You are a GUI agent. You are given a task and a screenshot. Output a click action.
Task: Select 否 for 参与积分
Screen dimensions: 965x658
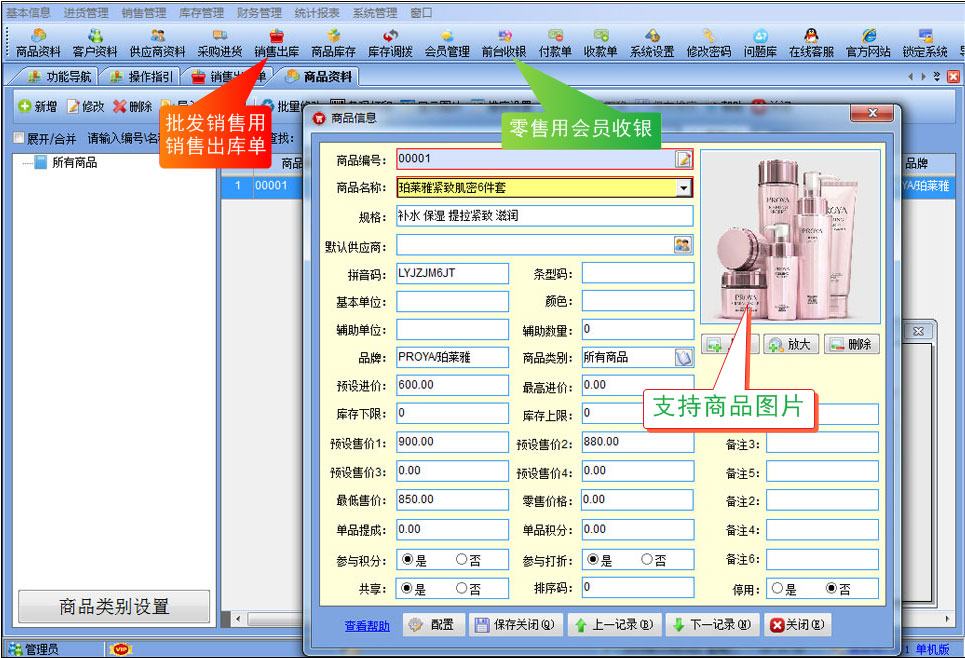coord(462,560)
